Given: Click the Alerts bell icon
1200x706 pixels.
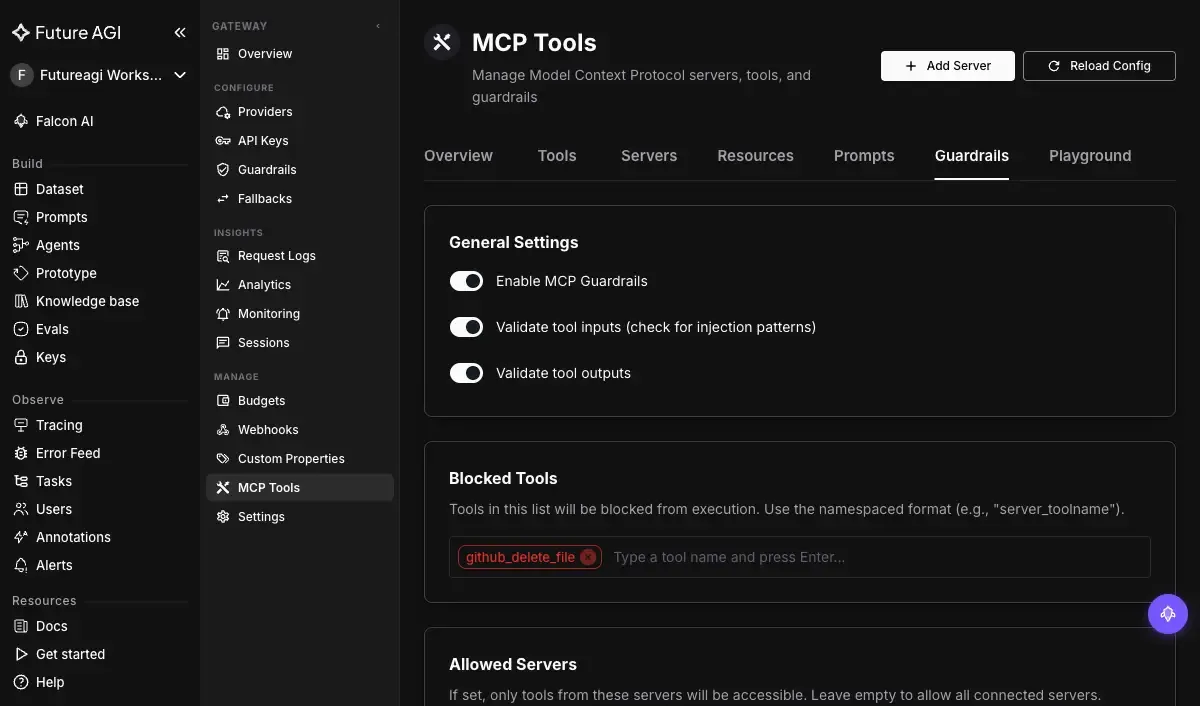Looking at the screenshot, I should point(21,565).
